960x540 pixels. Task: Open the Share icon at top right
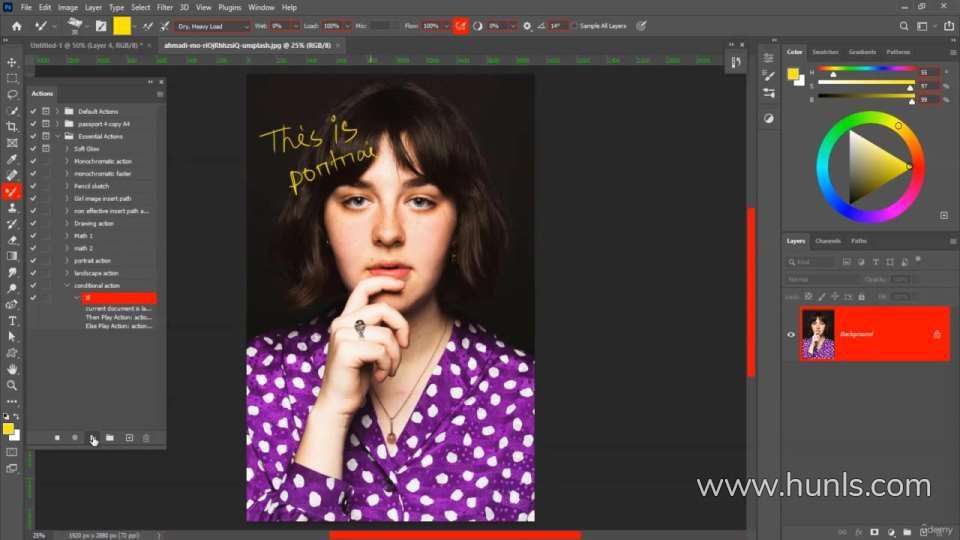pyautogui.click(x=948, y=26)
